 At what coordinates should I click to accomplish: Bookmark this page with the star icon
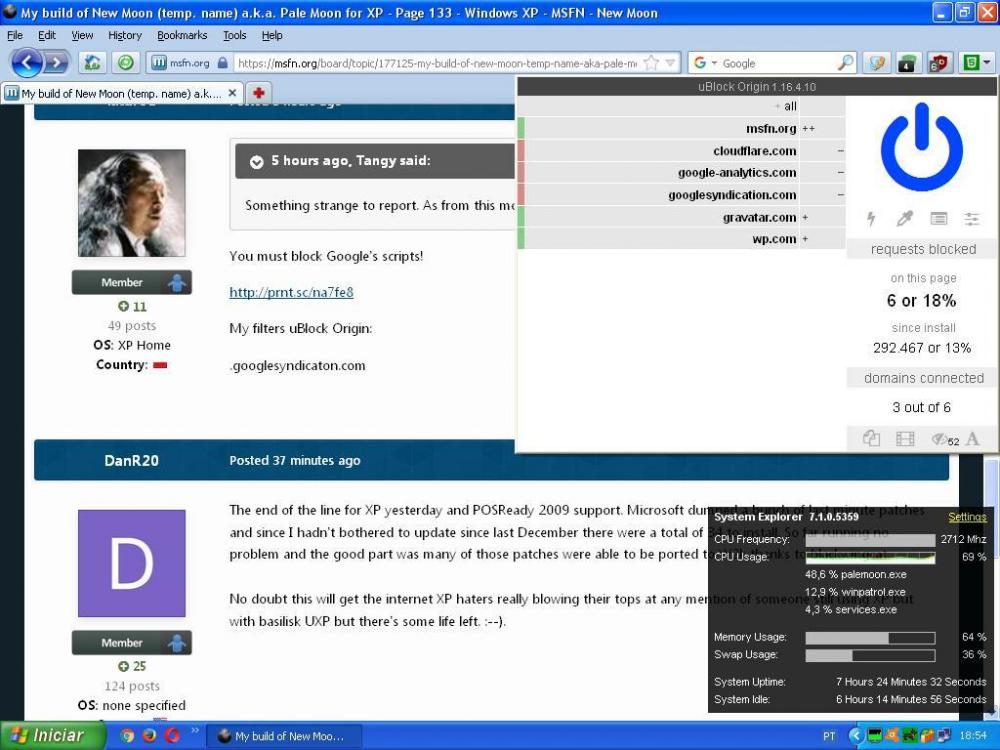651,62
